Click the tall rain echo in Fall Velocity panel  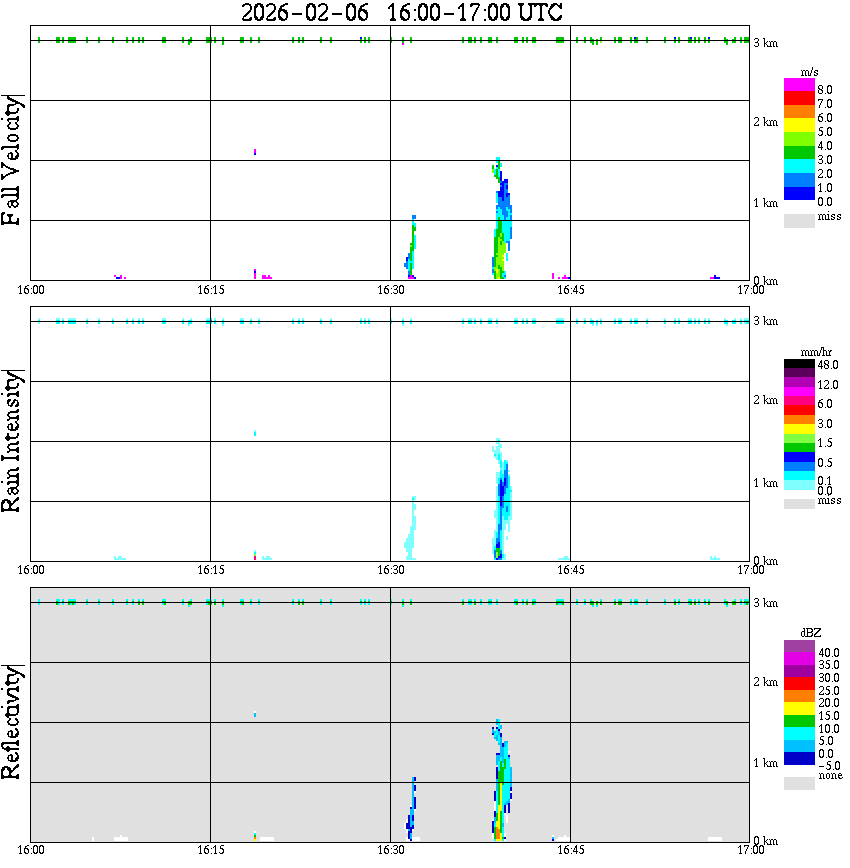(502, 221)
